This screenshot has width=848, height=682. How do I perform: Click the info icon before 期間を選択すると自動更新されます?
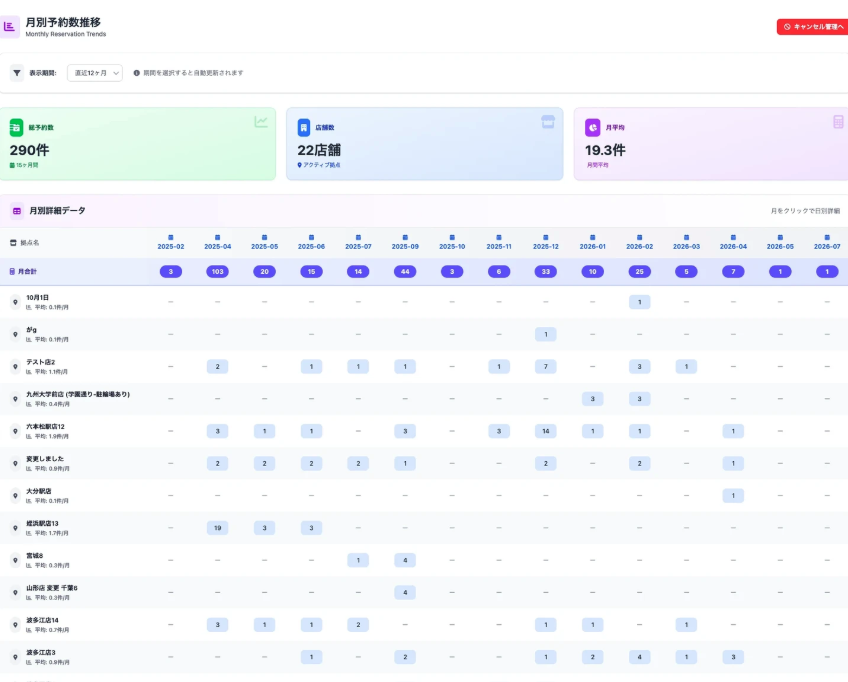pos(136,73)
